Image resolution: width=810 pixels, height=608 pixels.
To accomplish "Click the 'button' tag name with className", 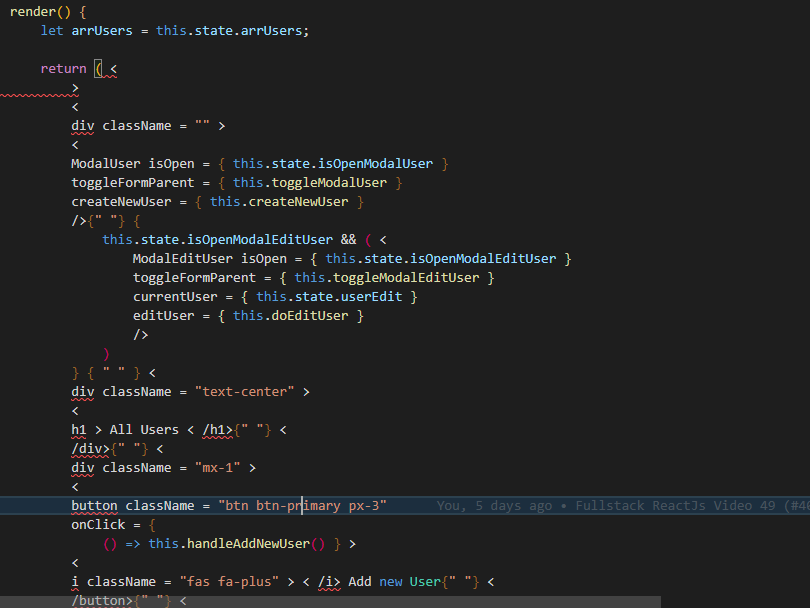I will tap(94, 506).
